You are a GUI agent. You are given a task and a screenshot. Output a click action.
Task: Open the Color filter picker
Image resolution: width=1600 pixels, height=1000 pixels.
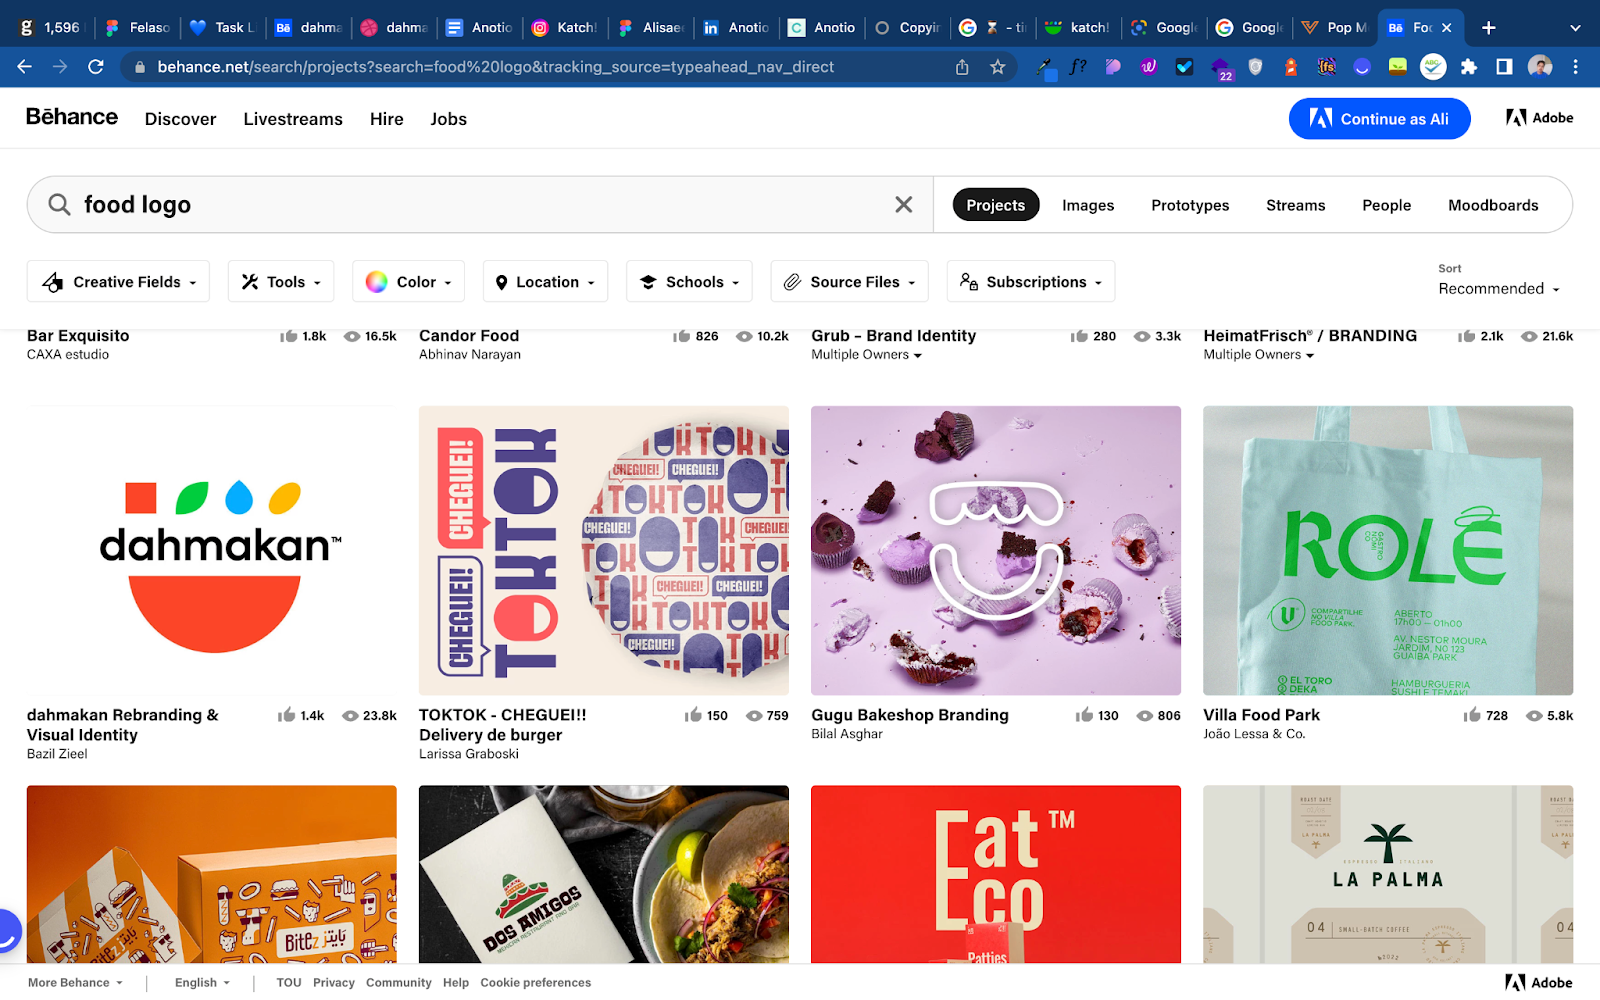(x=408, y=282)
